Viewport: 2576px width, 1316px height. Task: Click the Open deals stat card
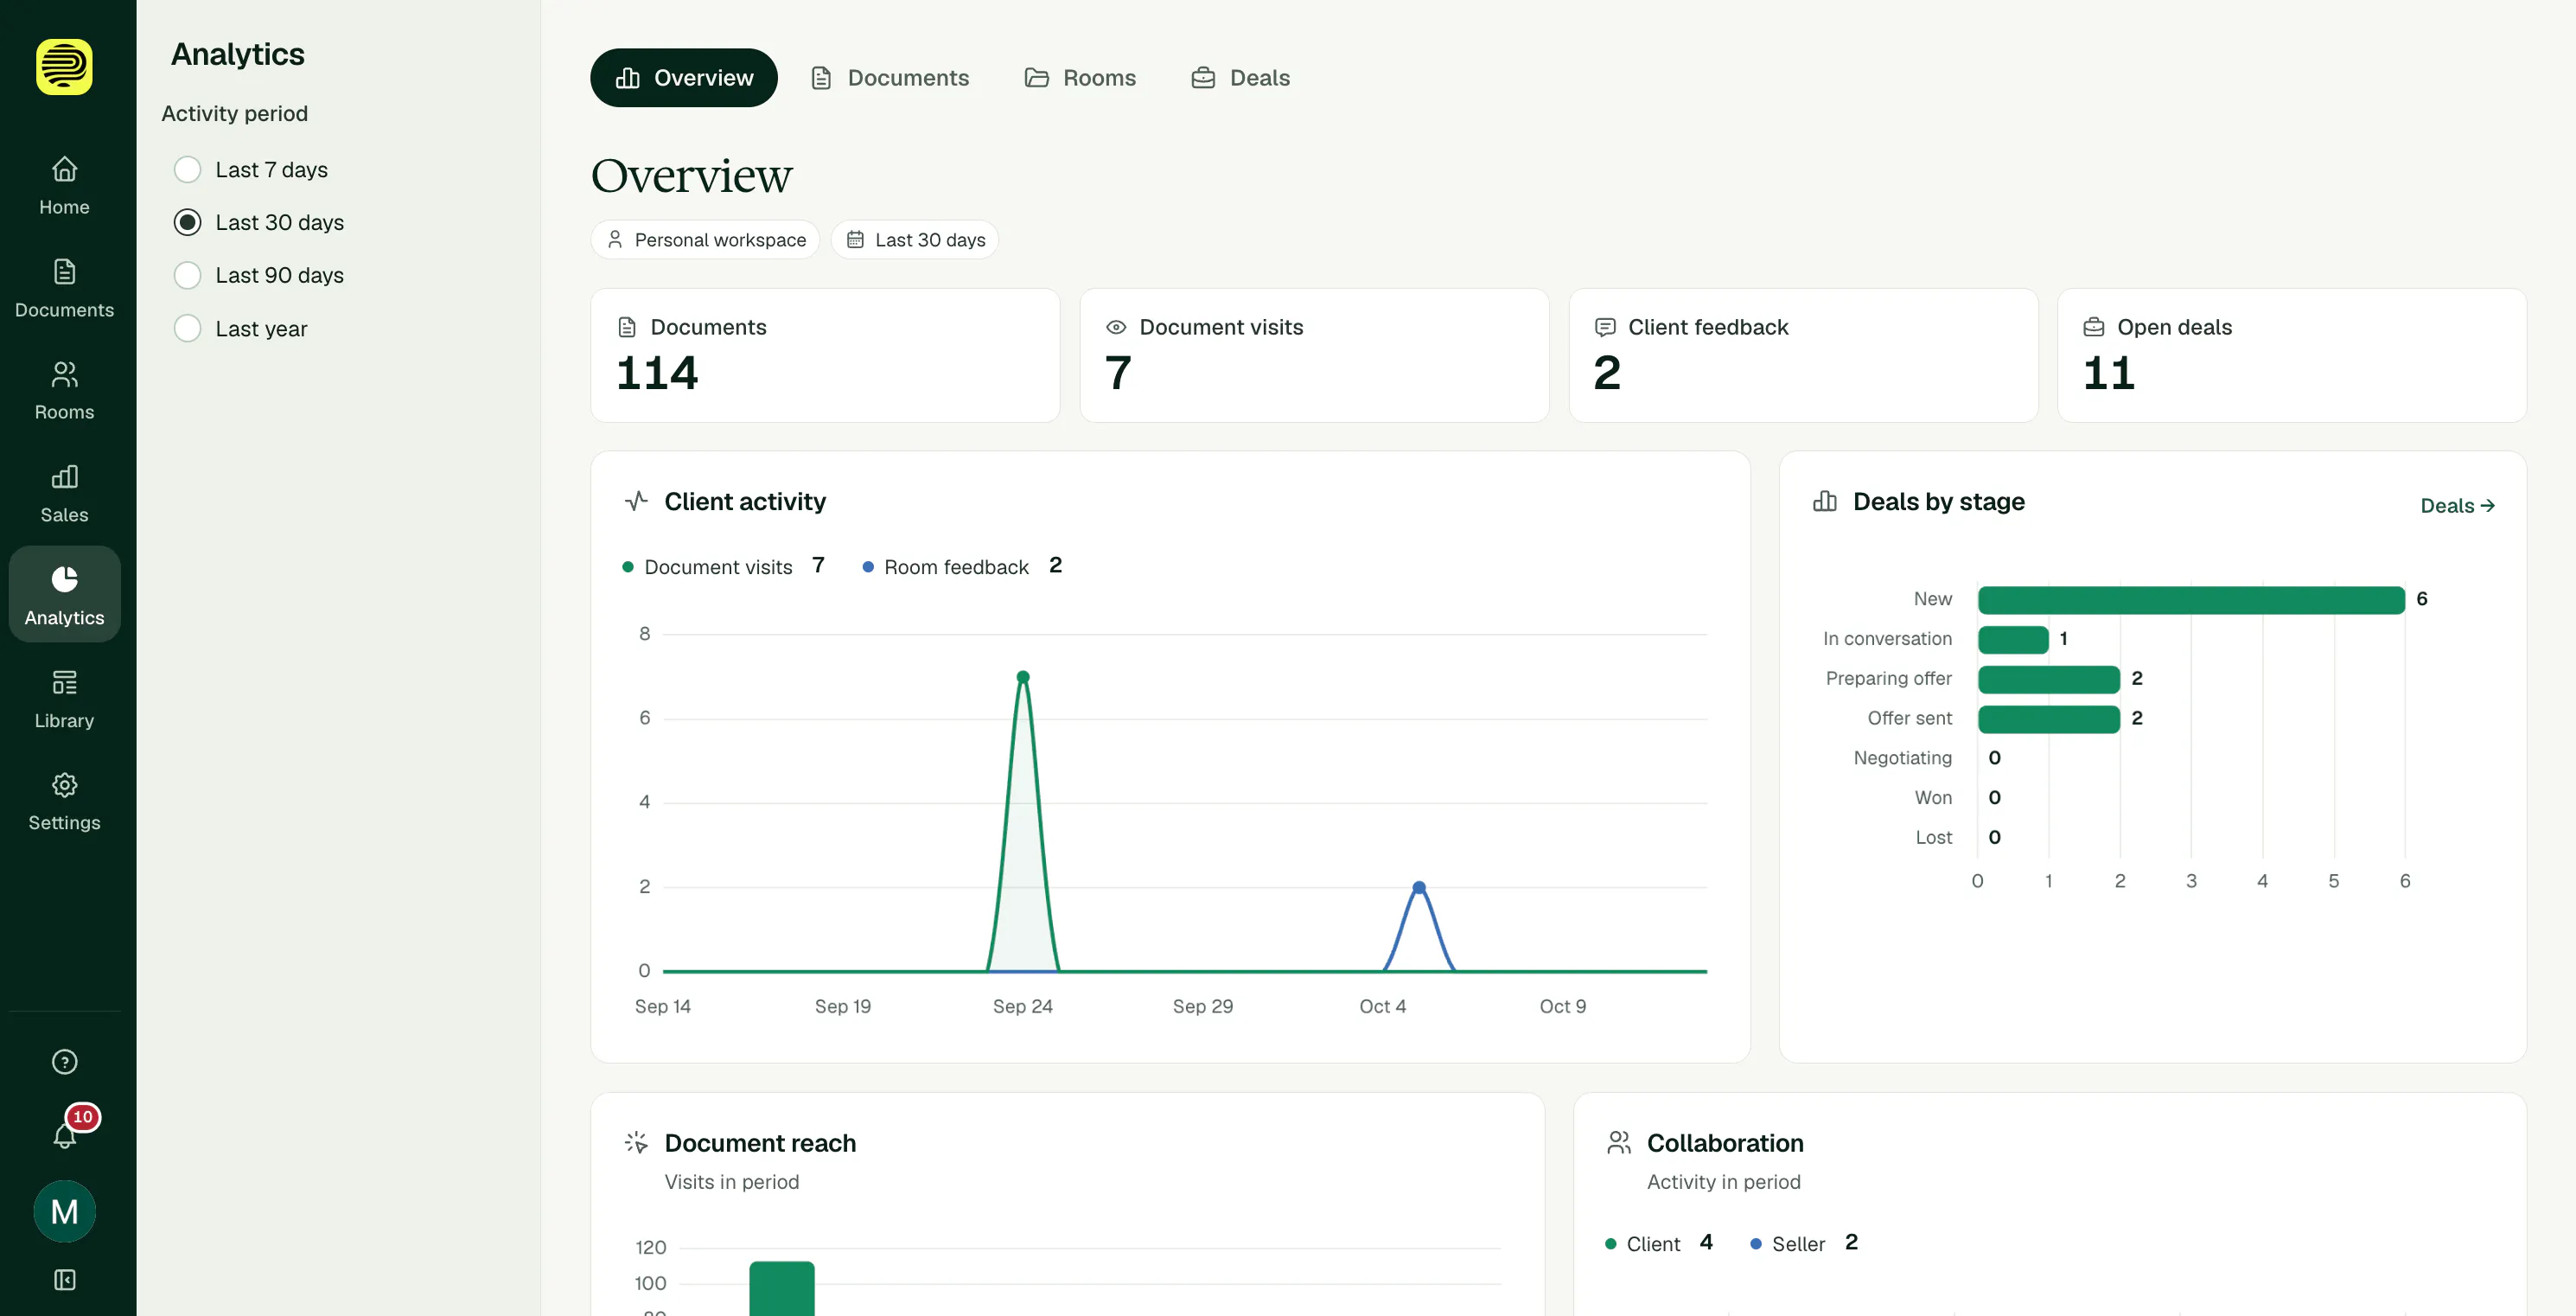[x=2292, y=355]
